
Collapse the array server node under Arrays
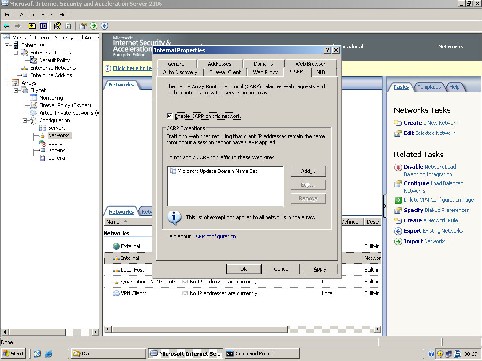pos(16,90)
